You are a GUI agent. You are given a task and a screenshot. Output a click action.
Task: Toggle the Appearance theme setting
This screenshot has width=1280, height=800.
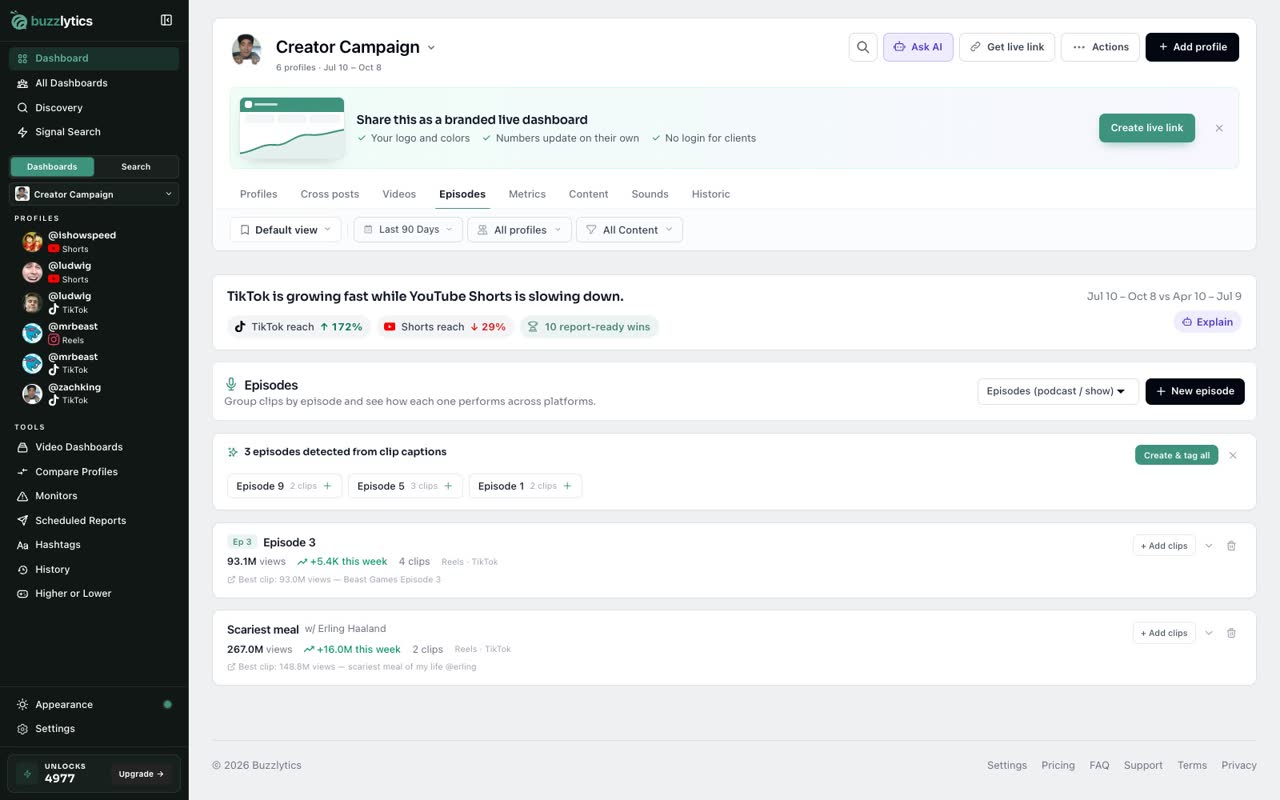pos(94,705)
